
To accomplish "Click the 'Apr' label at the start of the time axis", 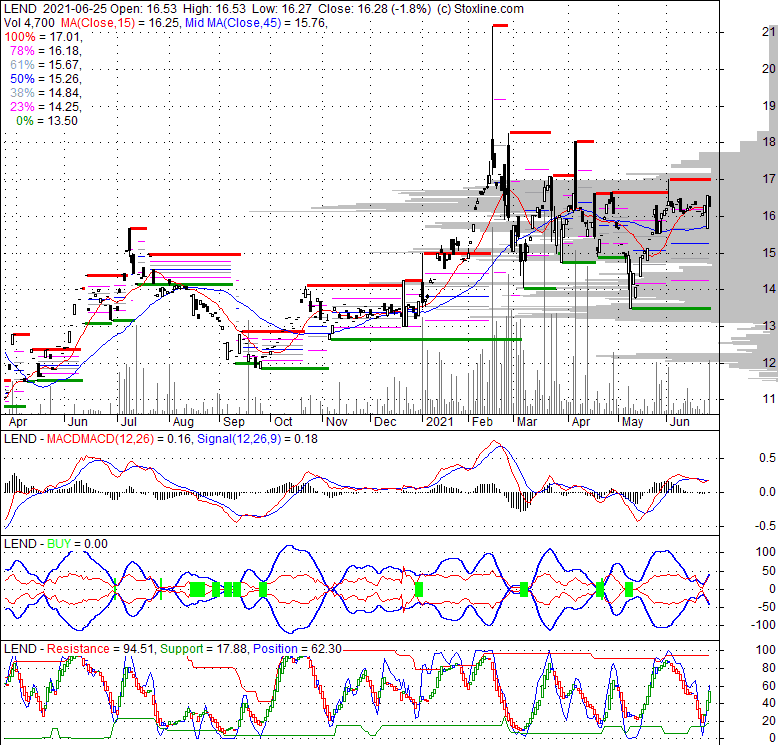I will point(18,422).
